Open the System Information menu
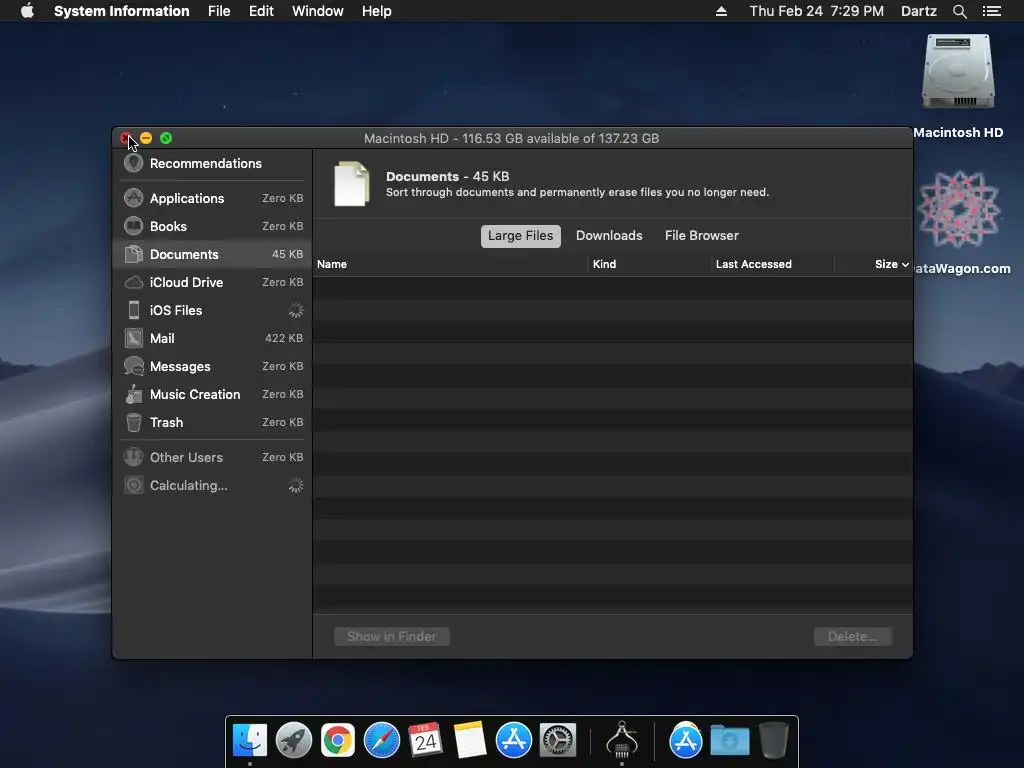Image resolution: width=1024 pixels, height=768 pixels. click(121, 11)
